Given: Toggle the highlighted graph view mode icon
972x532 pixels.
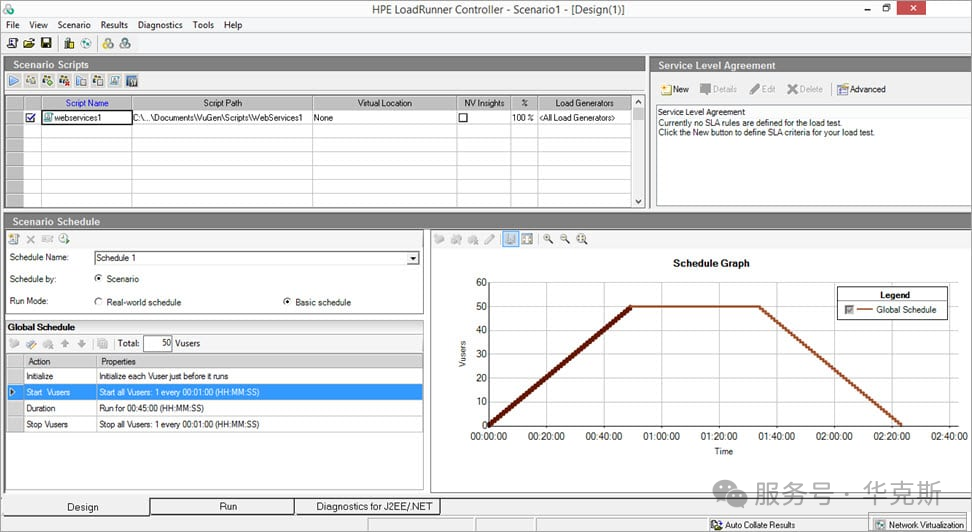Looking at the screenshot, I should 510,239.
